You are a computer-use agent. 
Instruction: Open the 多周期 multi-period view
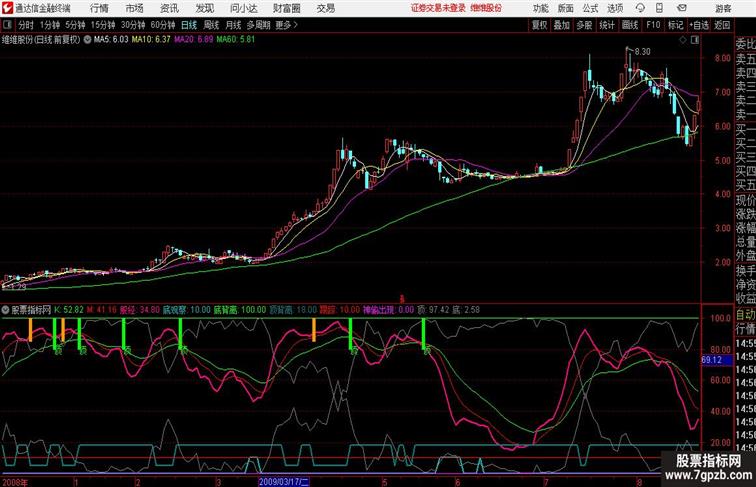pos(258,25)
